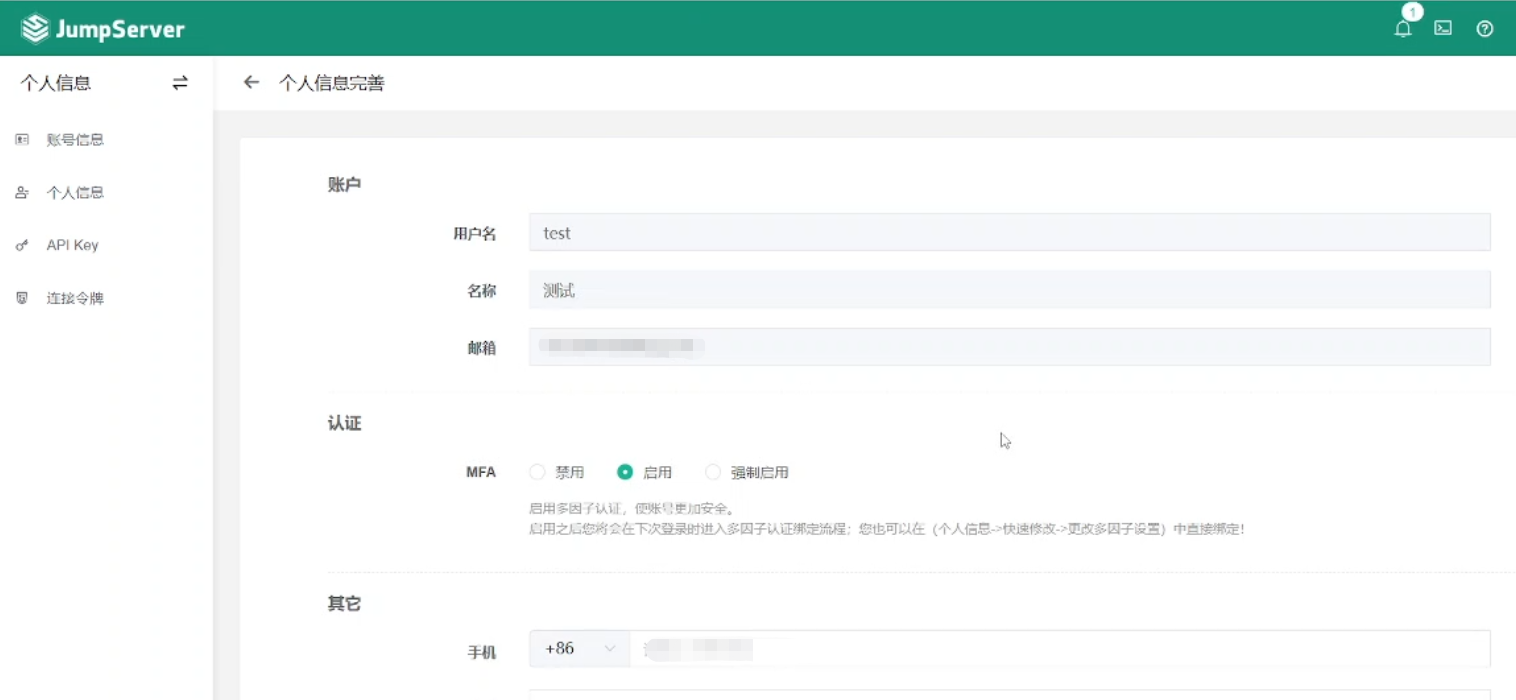Open the 个人信息 sidebar menu item

[x=75, y=193]
